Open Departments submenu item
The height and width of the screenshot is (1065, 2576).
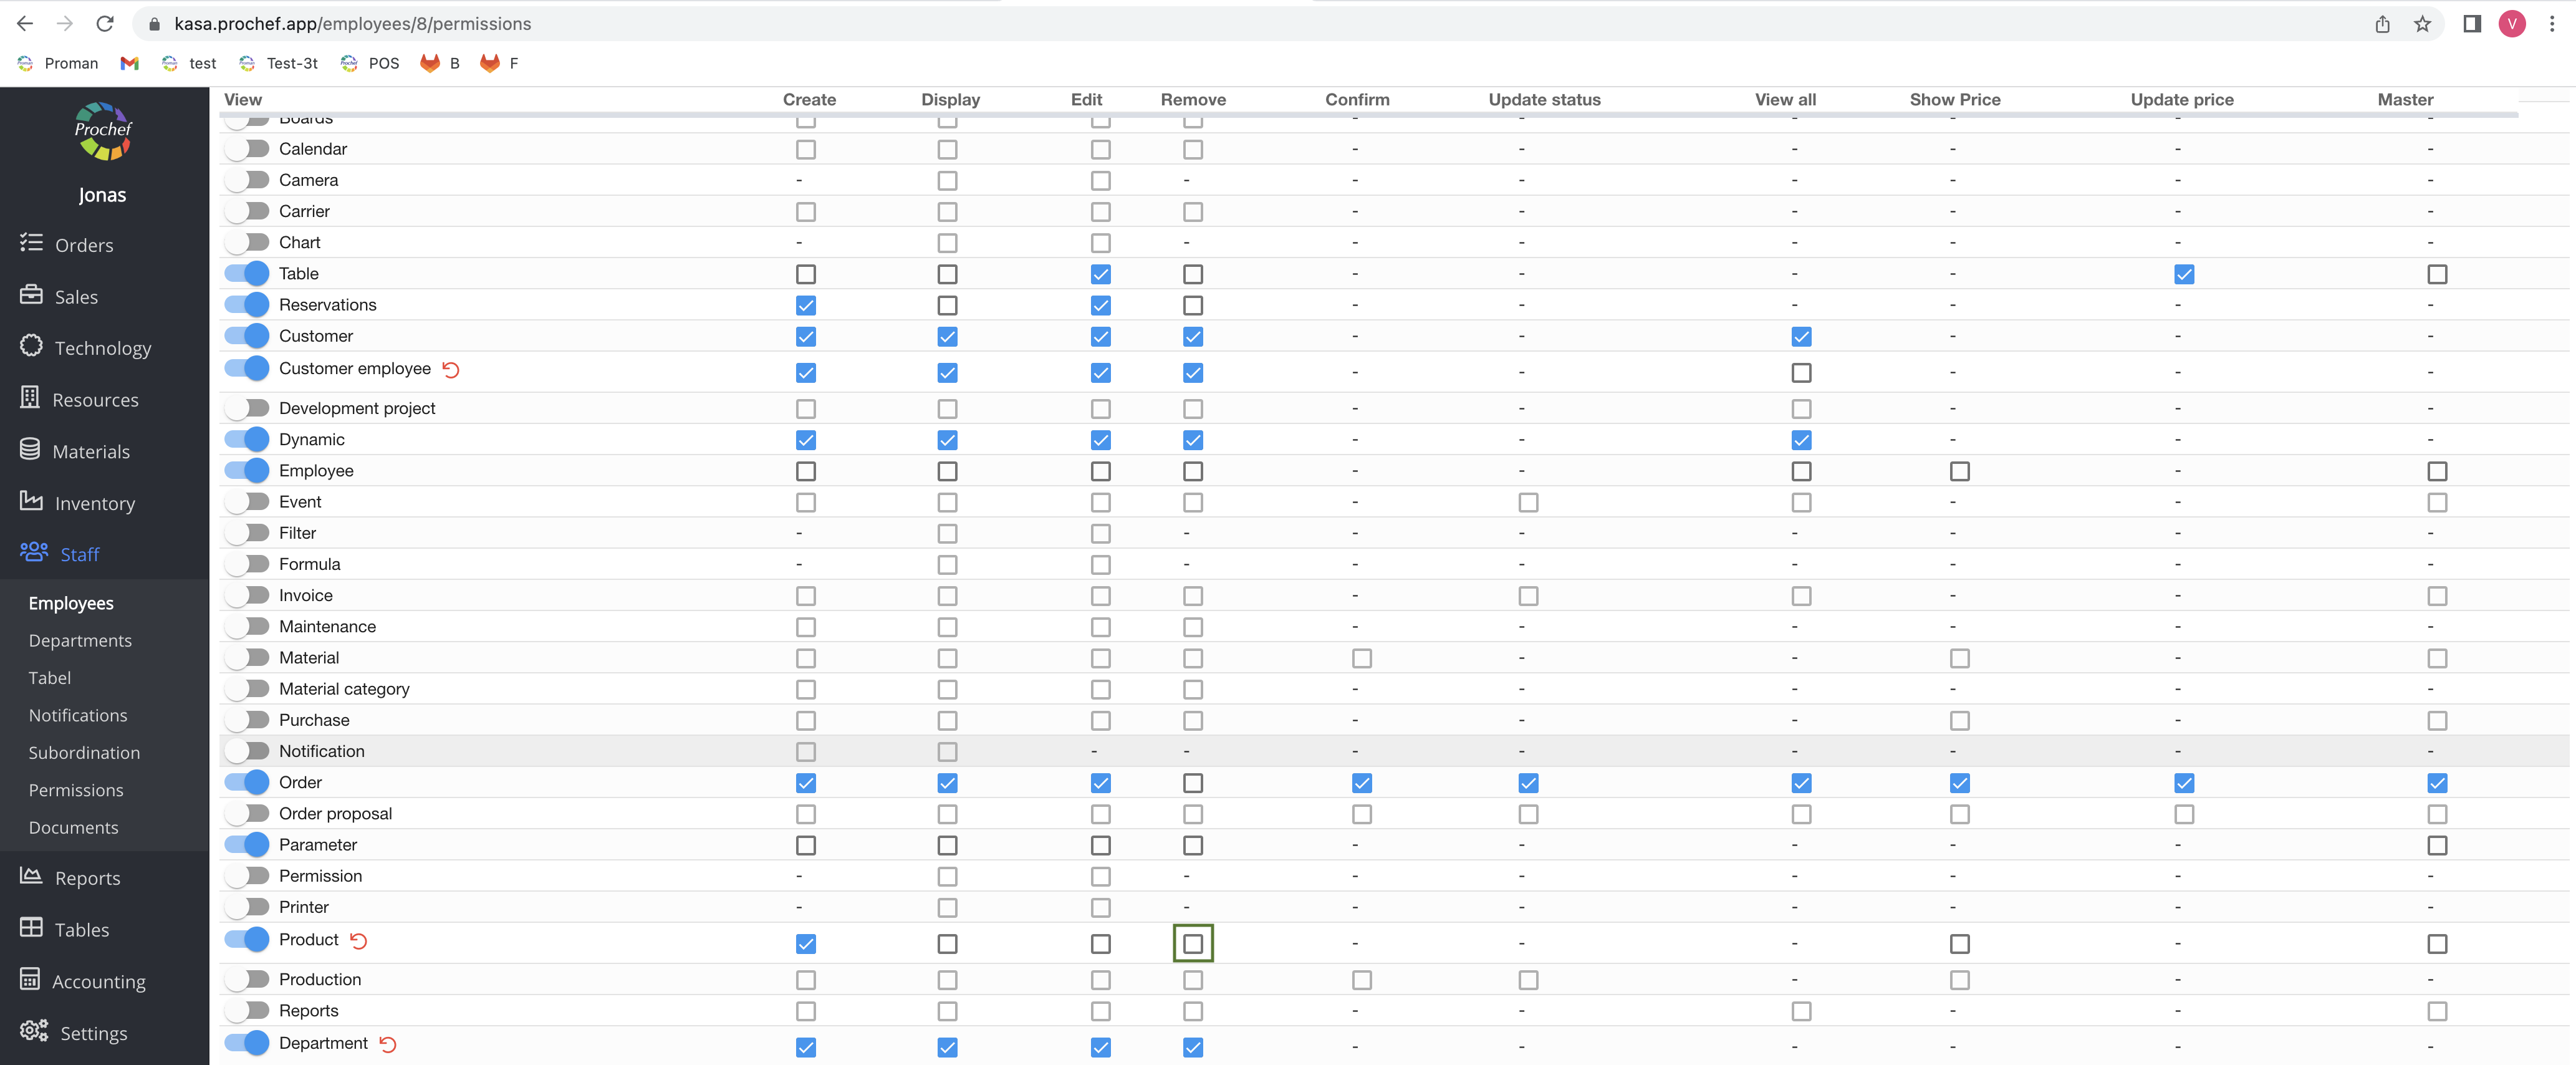pos(80,641)
